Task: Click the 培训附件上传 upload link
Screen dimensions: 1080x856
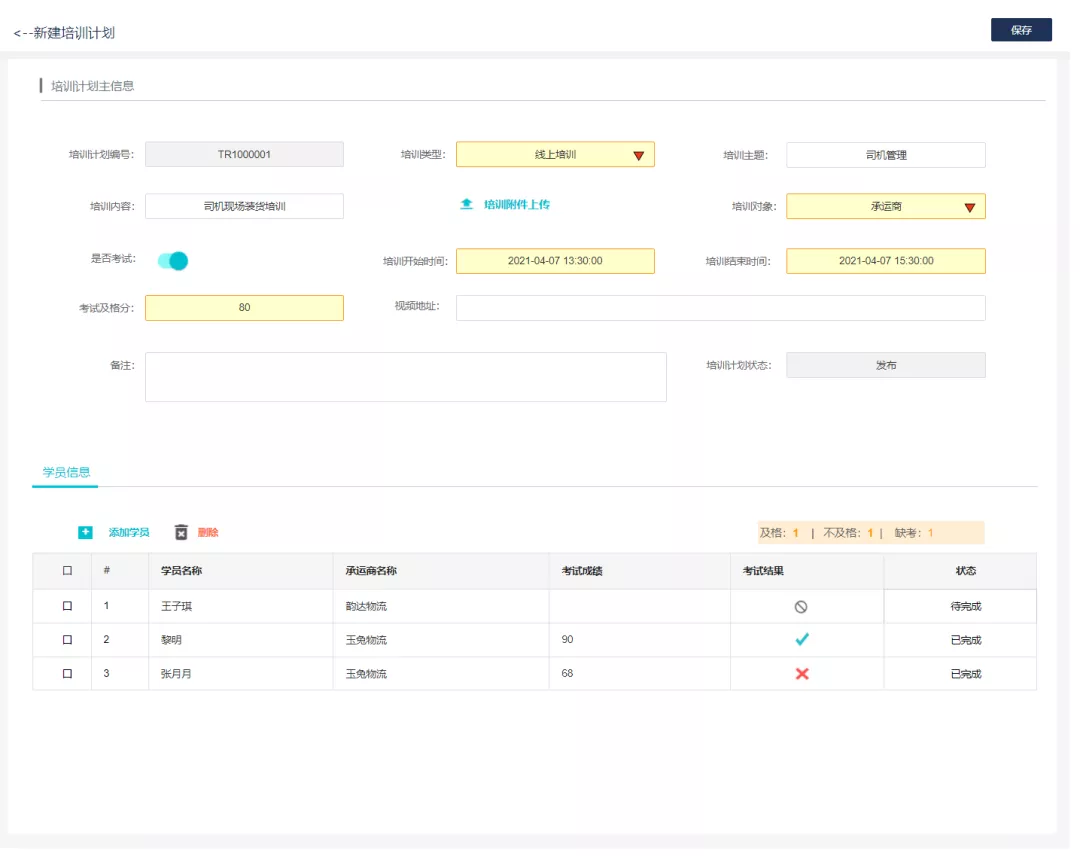Action: pyautogui.click(x=516, y=205)
